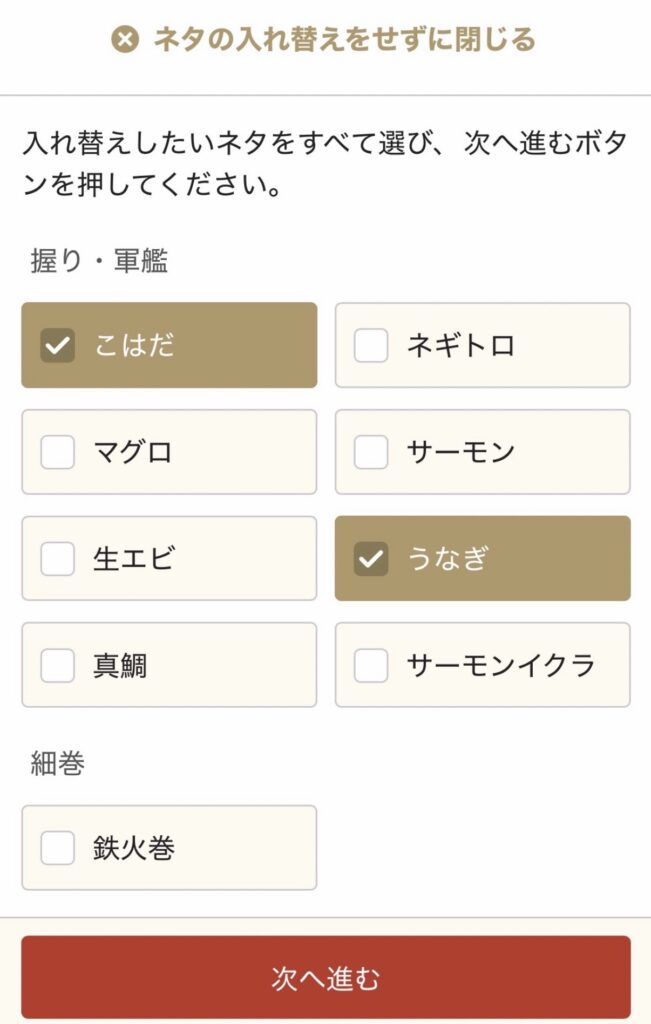Select the サーモンイクラ card
This screenshot has height=1024, width=651.
482,665
